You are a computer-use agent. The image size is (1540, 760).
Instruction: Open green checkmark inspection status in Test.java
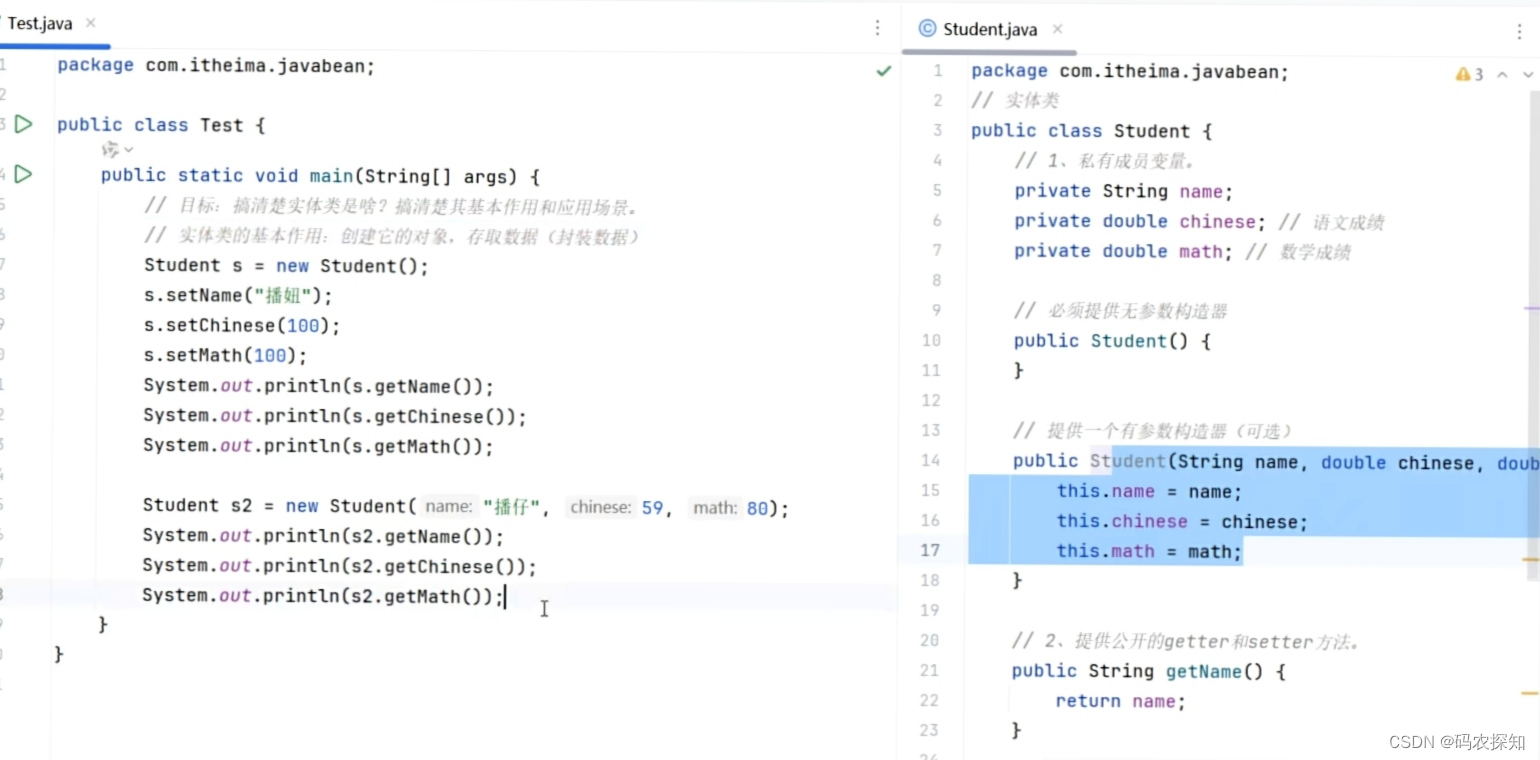[884, 71]
